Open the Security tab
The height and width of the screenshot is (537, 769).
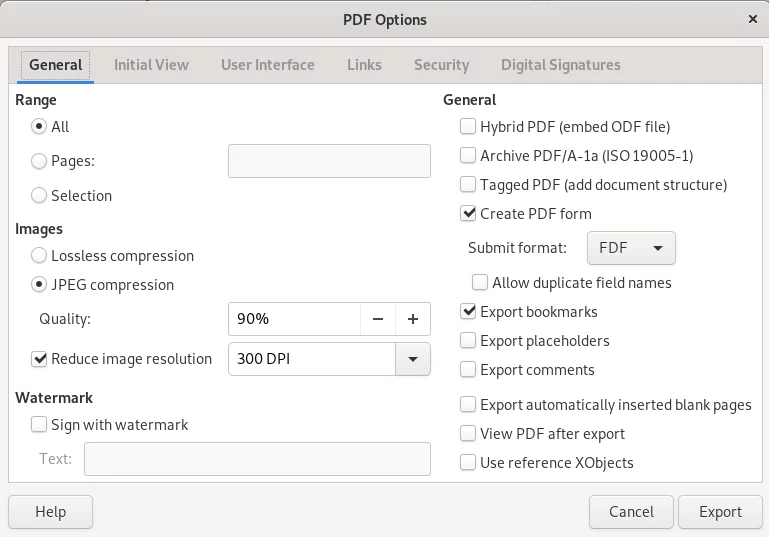441,65
